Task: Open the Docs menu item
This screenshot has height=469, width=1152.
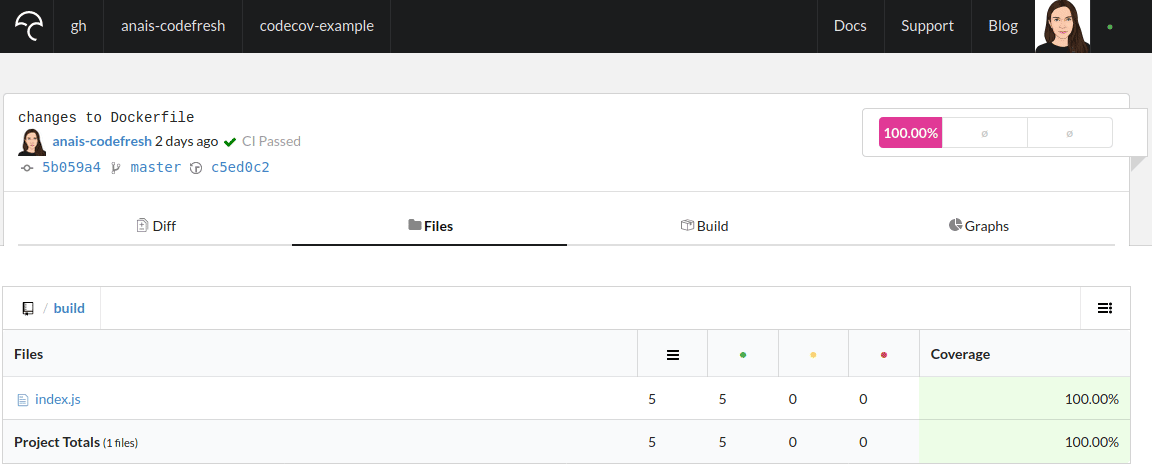Action: pyautogui.click(x=850, y=26)
